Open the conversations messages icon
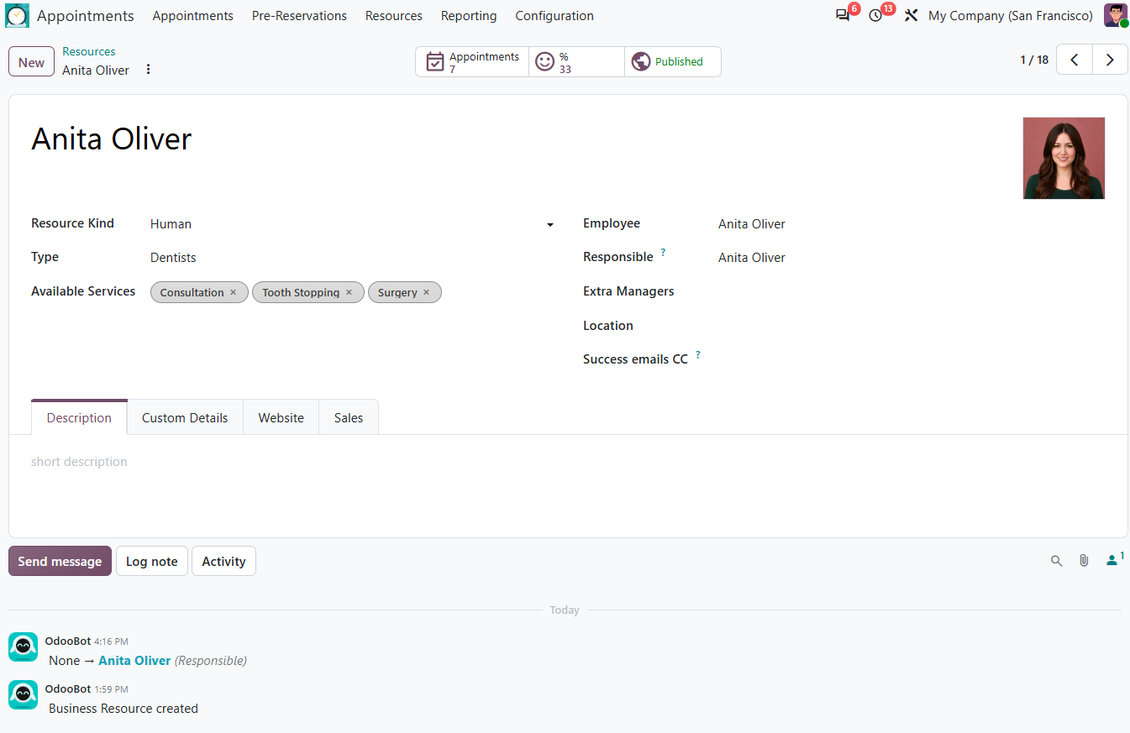 [x=842, y=15]
